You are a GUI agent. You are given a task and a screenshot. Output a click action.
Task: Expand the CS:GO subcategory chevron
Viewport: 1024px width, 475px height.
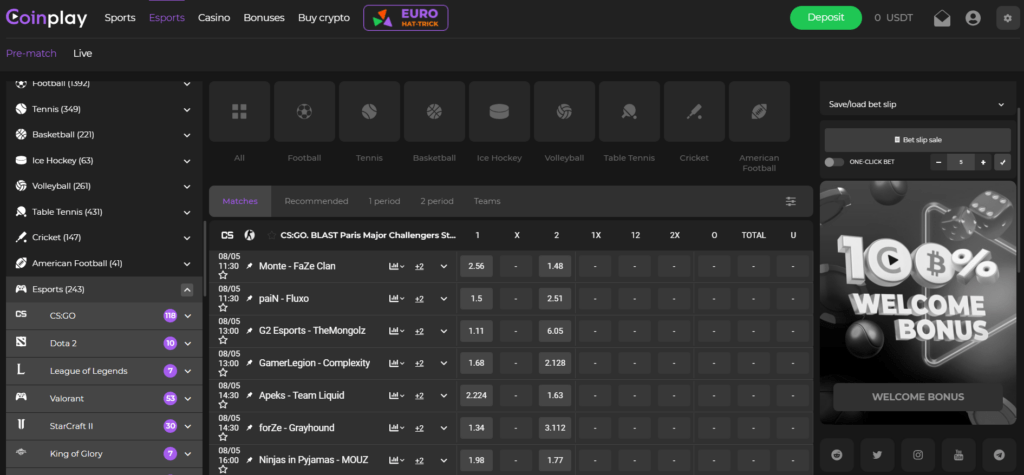point(188,316)
